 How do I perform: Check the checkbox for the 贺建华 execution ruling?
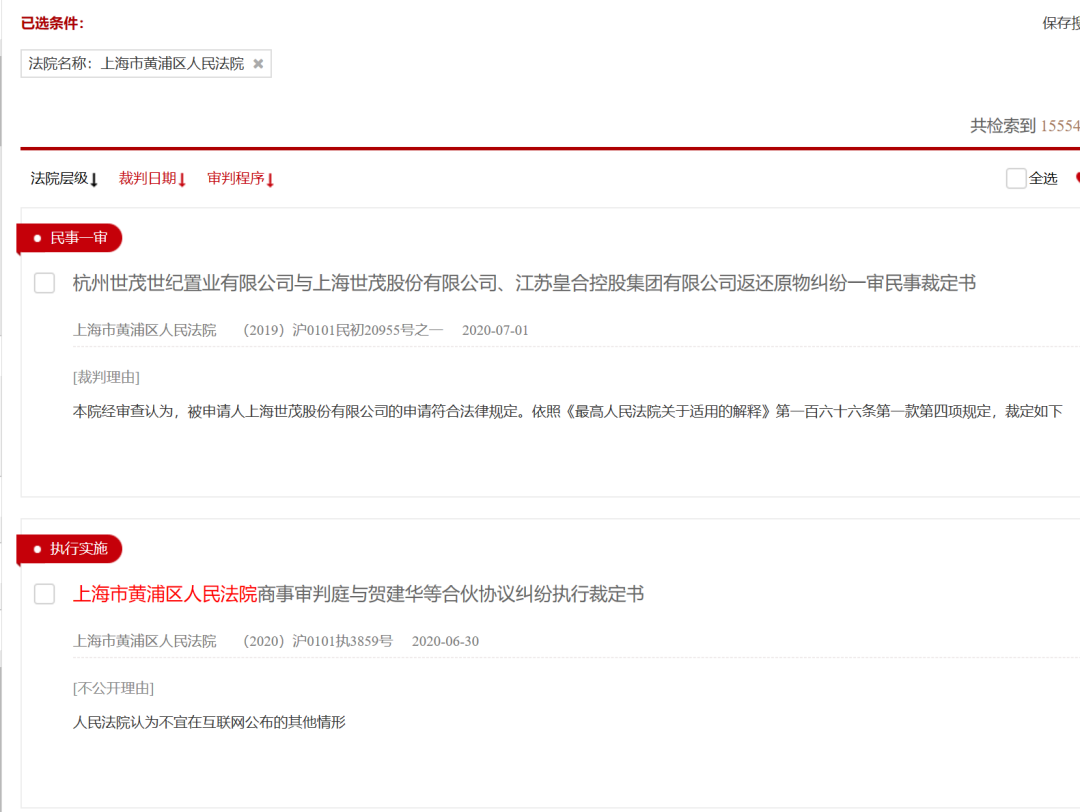click(43, 594)
